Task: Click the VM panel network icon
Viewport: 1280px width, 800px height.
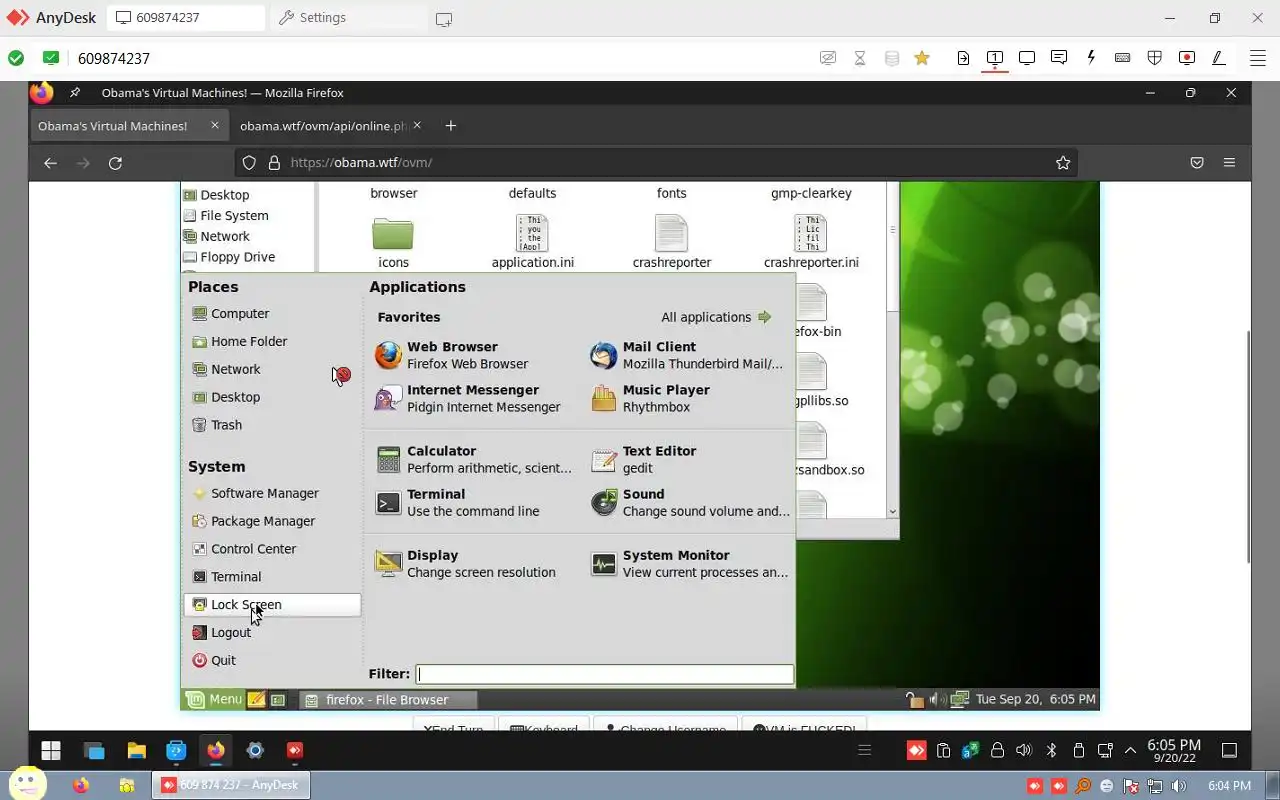Action: point(960,699)
